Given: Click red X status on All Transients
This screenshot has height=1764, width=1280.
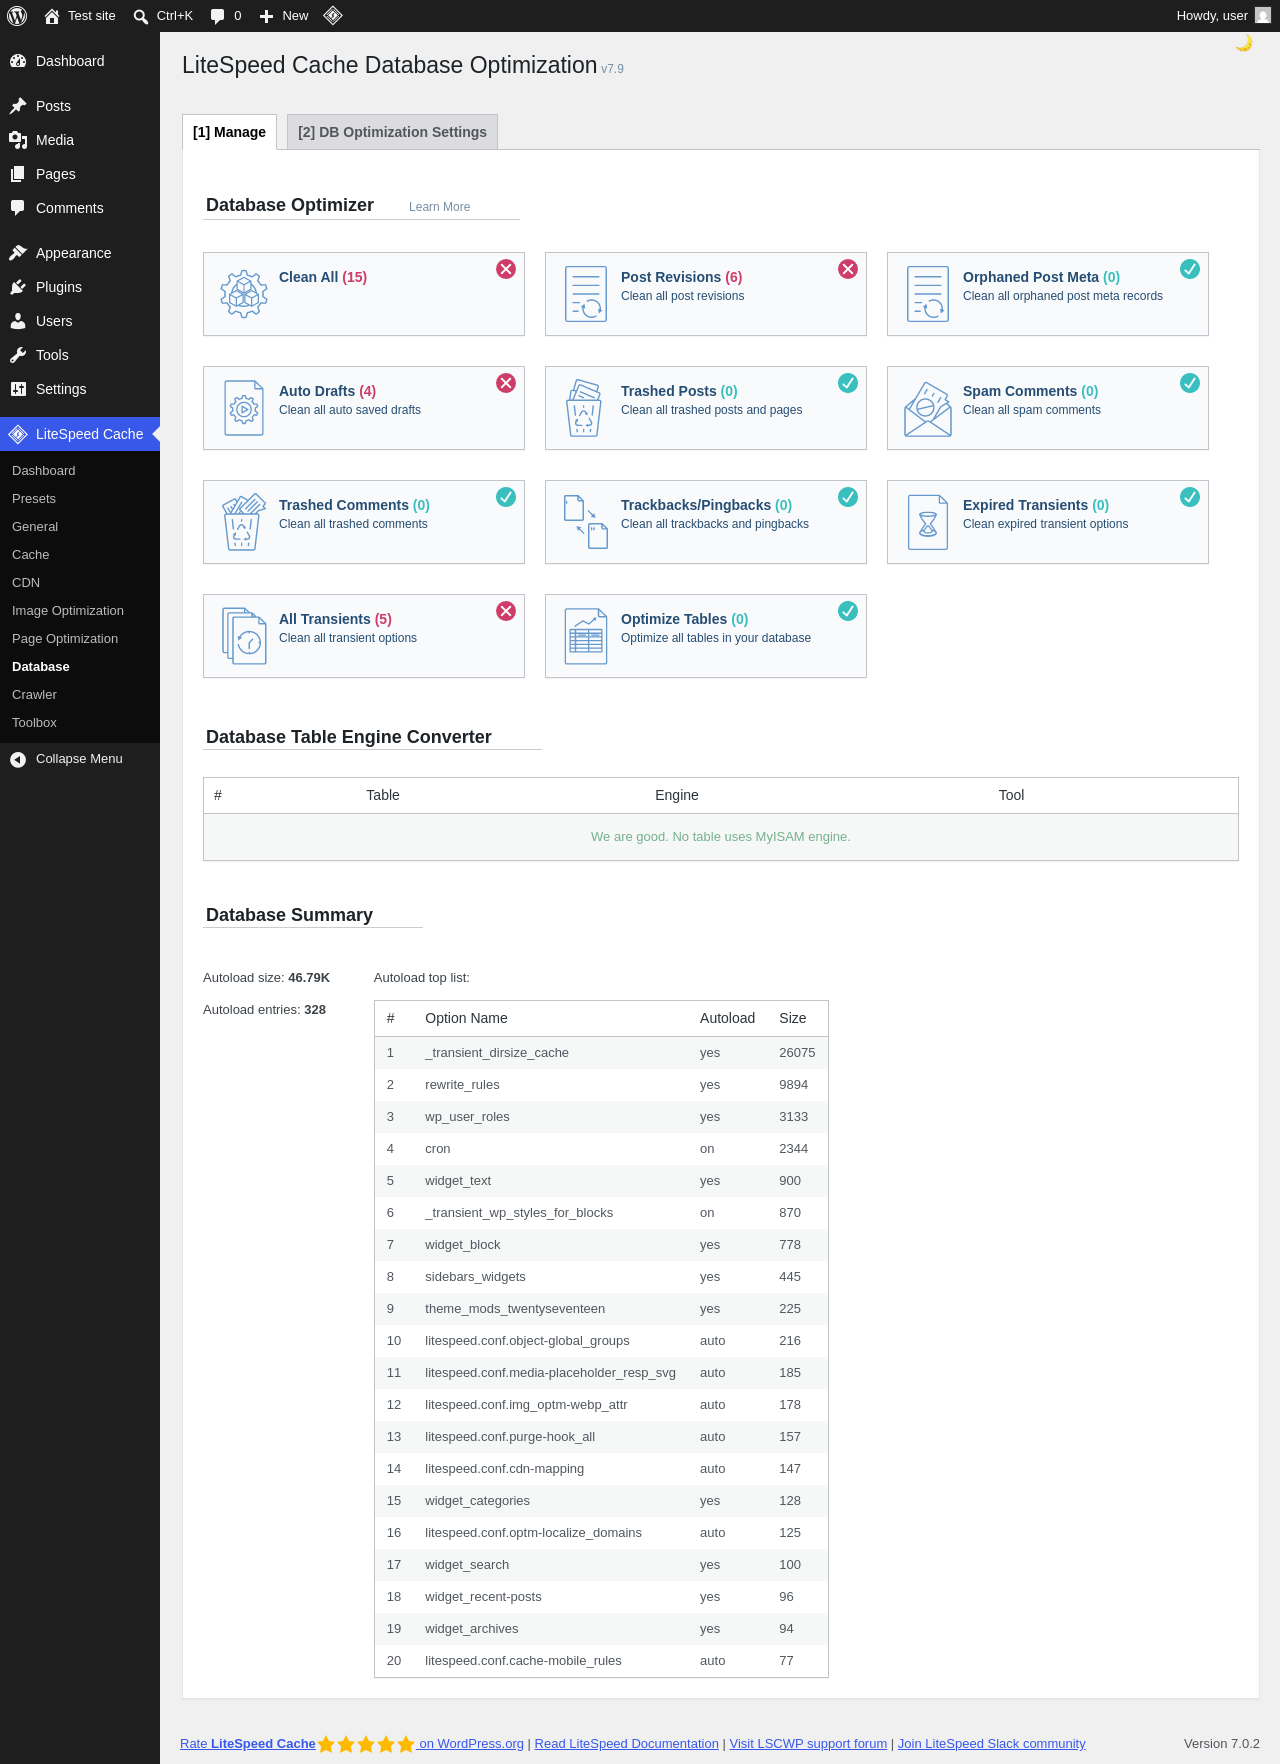Looking at the screenshot, I should coord(506,611).
